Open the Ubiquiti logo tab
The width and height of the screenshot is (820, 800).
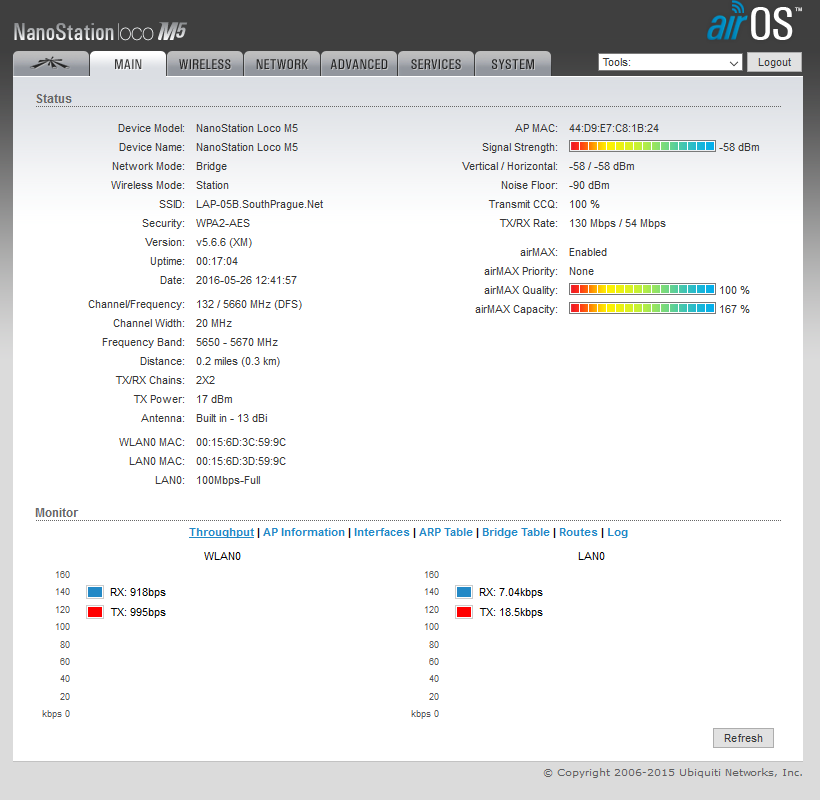[51, 64]
